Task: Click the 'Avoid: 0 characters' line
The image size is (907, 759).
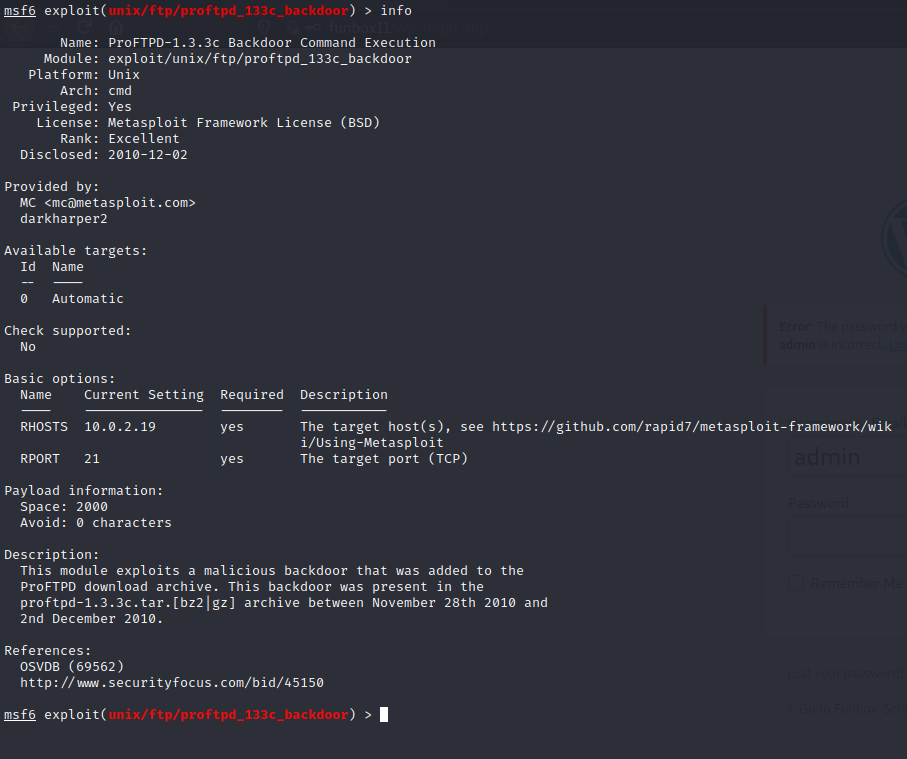Action: (x=96, y=523)
